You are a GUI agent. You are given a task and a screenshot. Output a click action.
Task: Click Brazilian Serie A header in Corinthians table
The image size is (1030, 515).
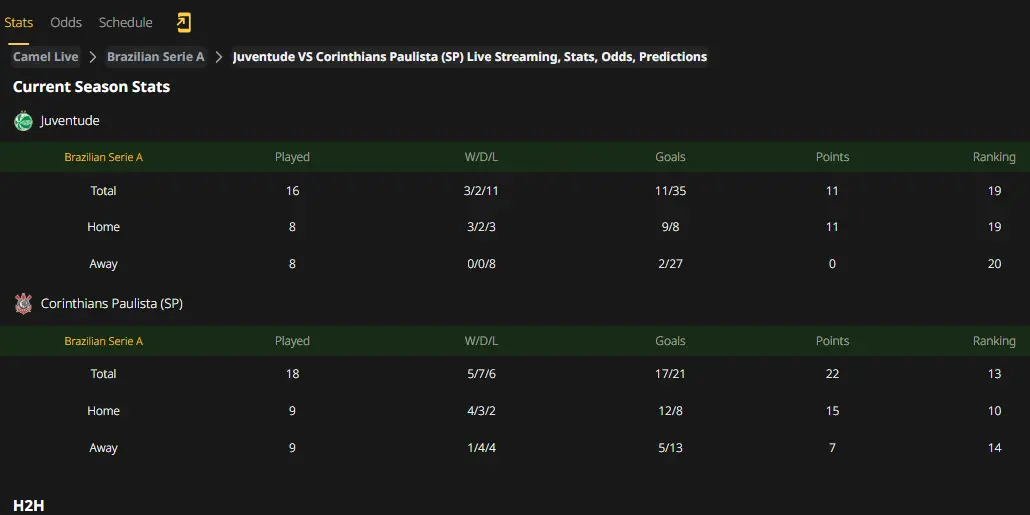(x=103, y=341)
